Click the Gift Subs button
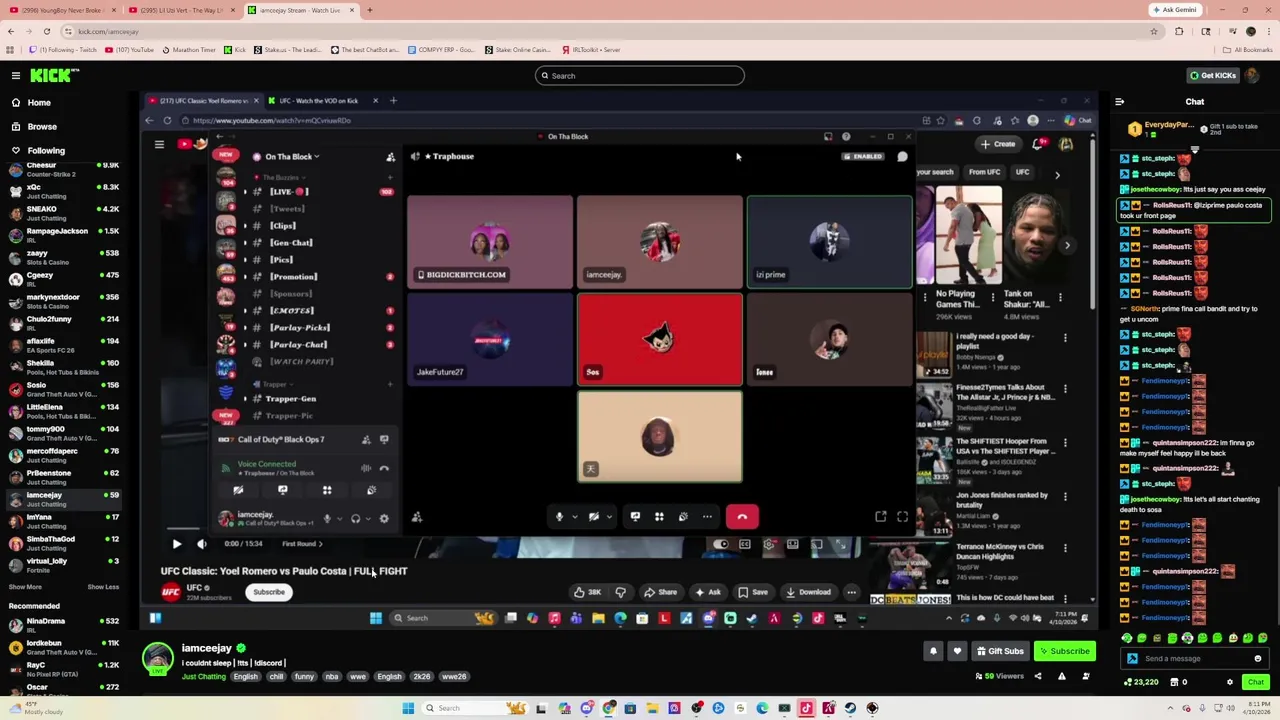Image resolution: width=1280 pixels, height=720 pixels. coord(1000,651)
